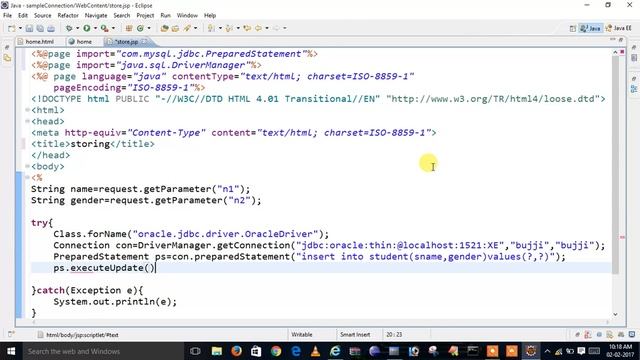
Task: Click the New file wizard toolbar icon
Action: (x=12, y=28)
